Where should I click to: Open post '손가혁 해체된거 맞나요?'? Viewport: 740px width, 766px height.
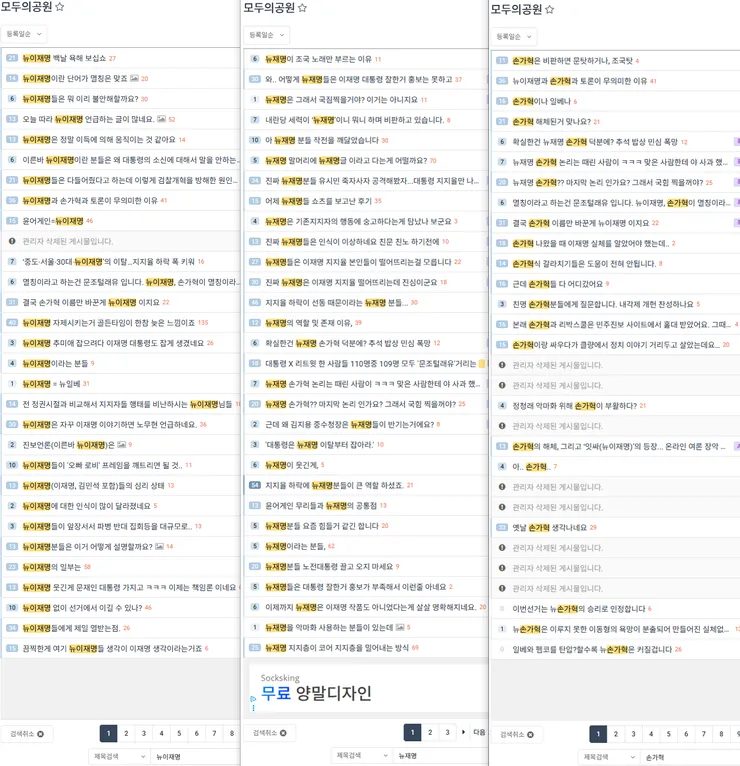click(x=551, y=122)
